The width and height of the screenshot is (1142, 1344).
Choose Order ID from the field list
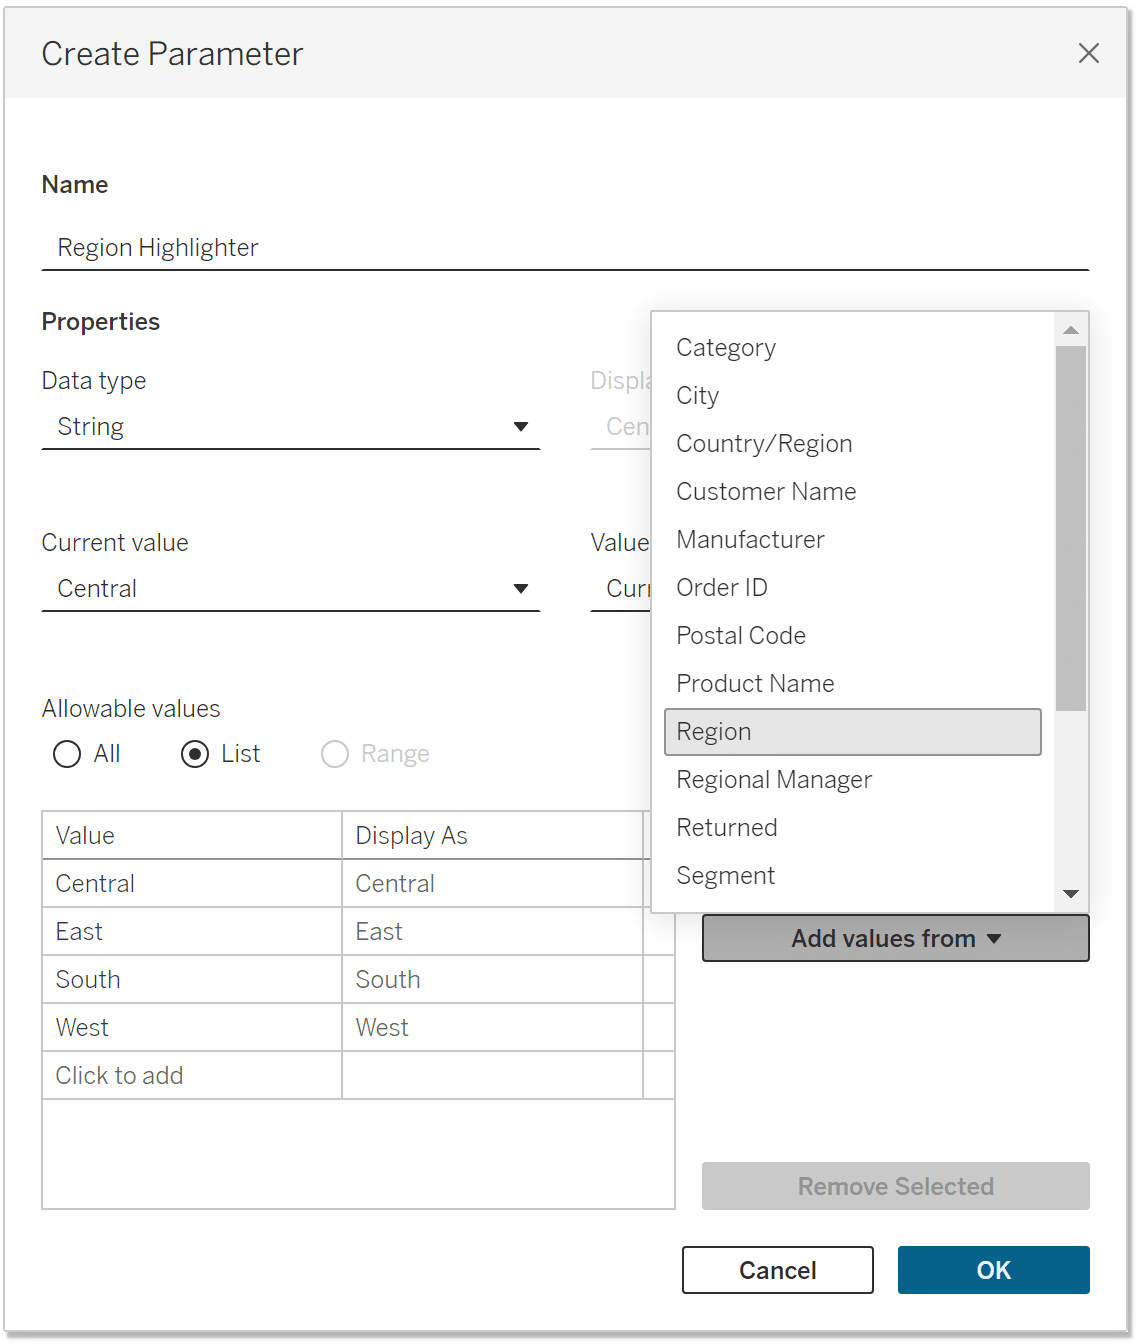click(x=853, y=588)
